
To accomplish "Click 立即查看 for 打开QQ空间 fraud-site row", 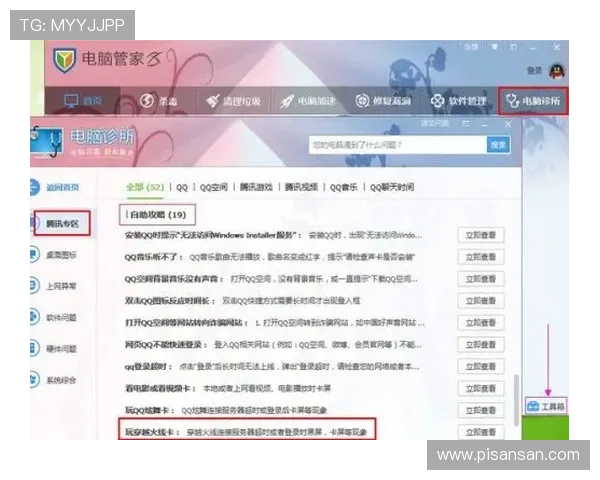I will click(481, 323).
